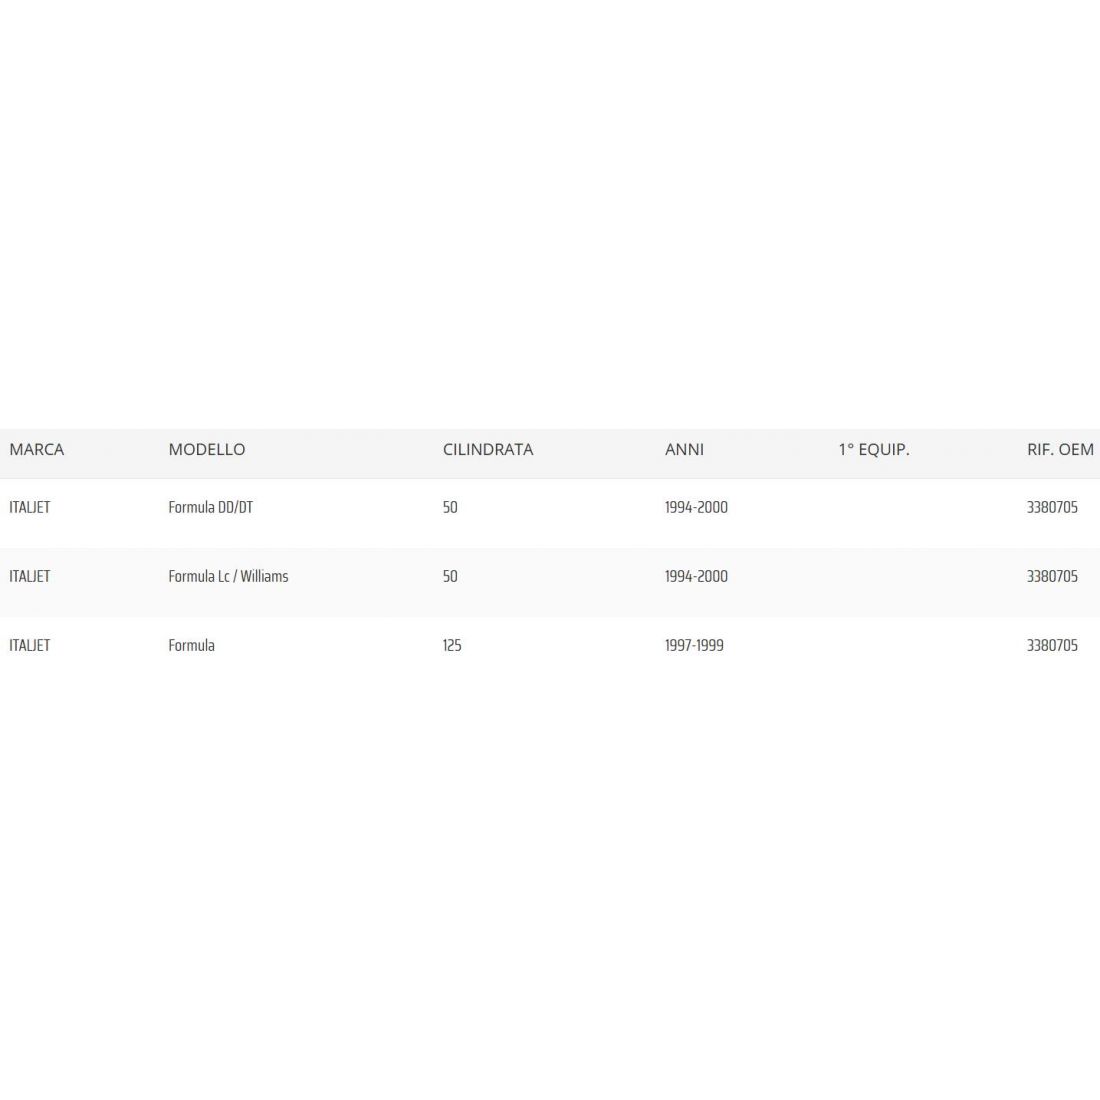
Task: Select the 1° EQUIP. column header
Action: 874,450
